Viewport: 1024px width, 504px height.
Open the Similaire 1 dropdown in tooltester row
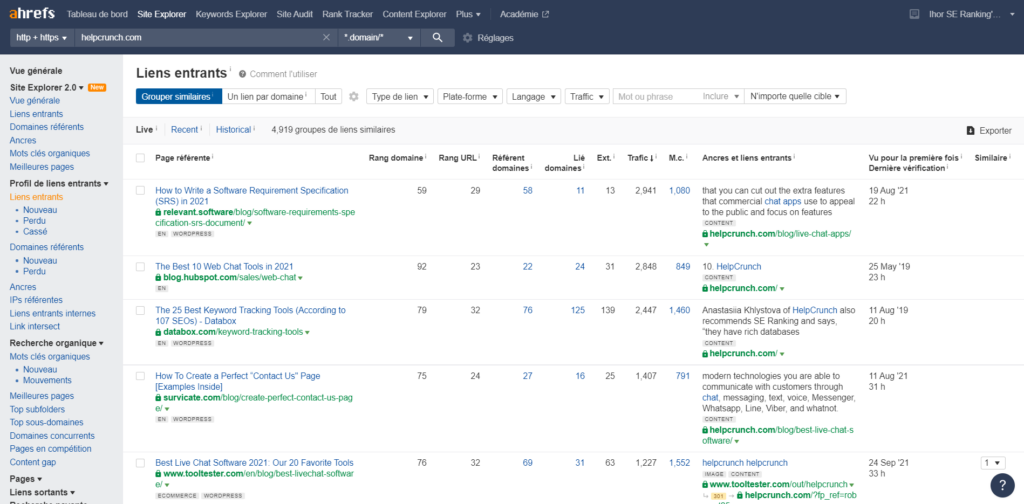(993, 463)
